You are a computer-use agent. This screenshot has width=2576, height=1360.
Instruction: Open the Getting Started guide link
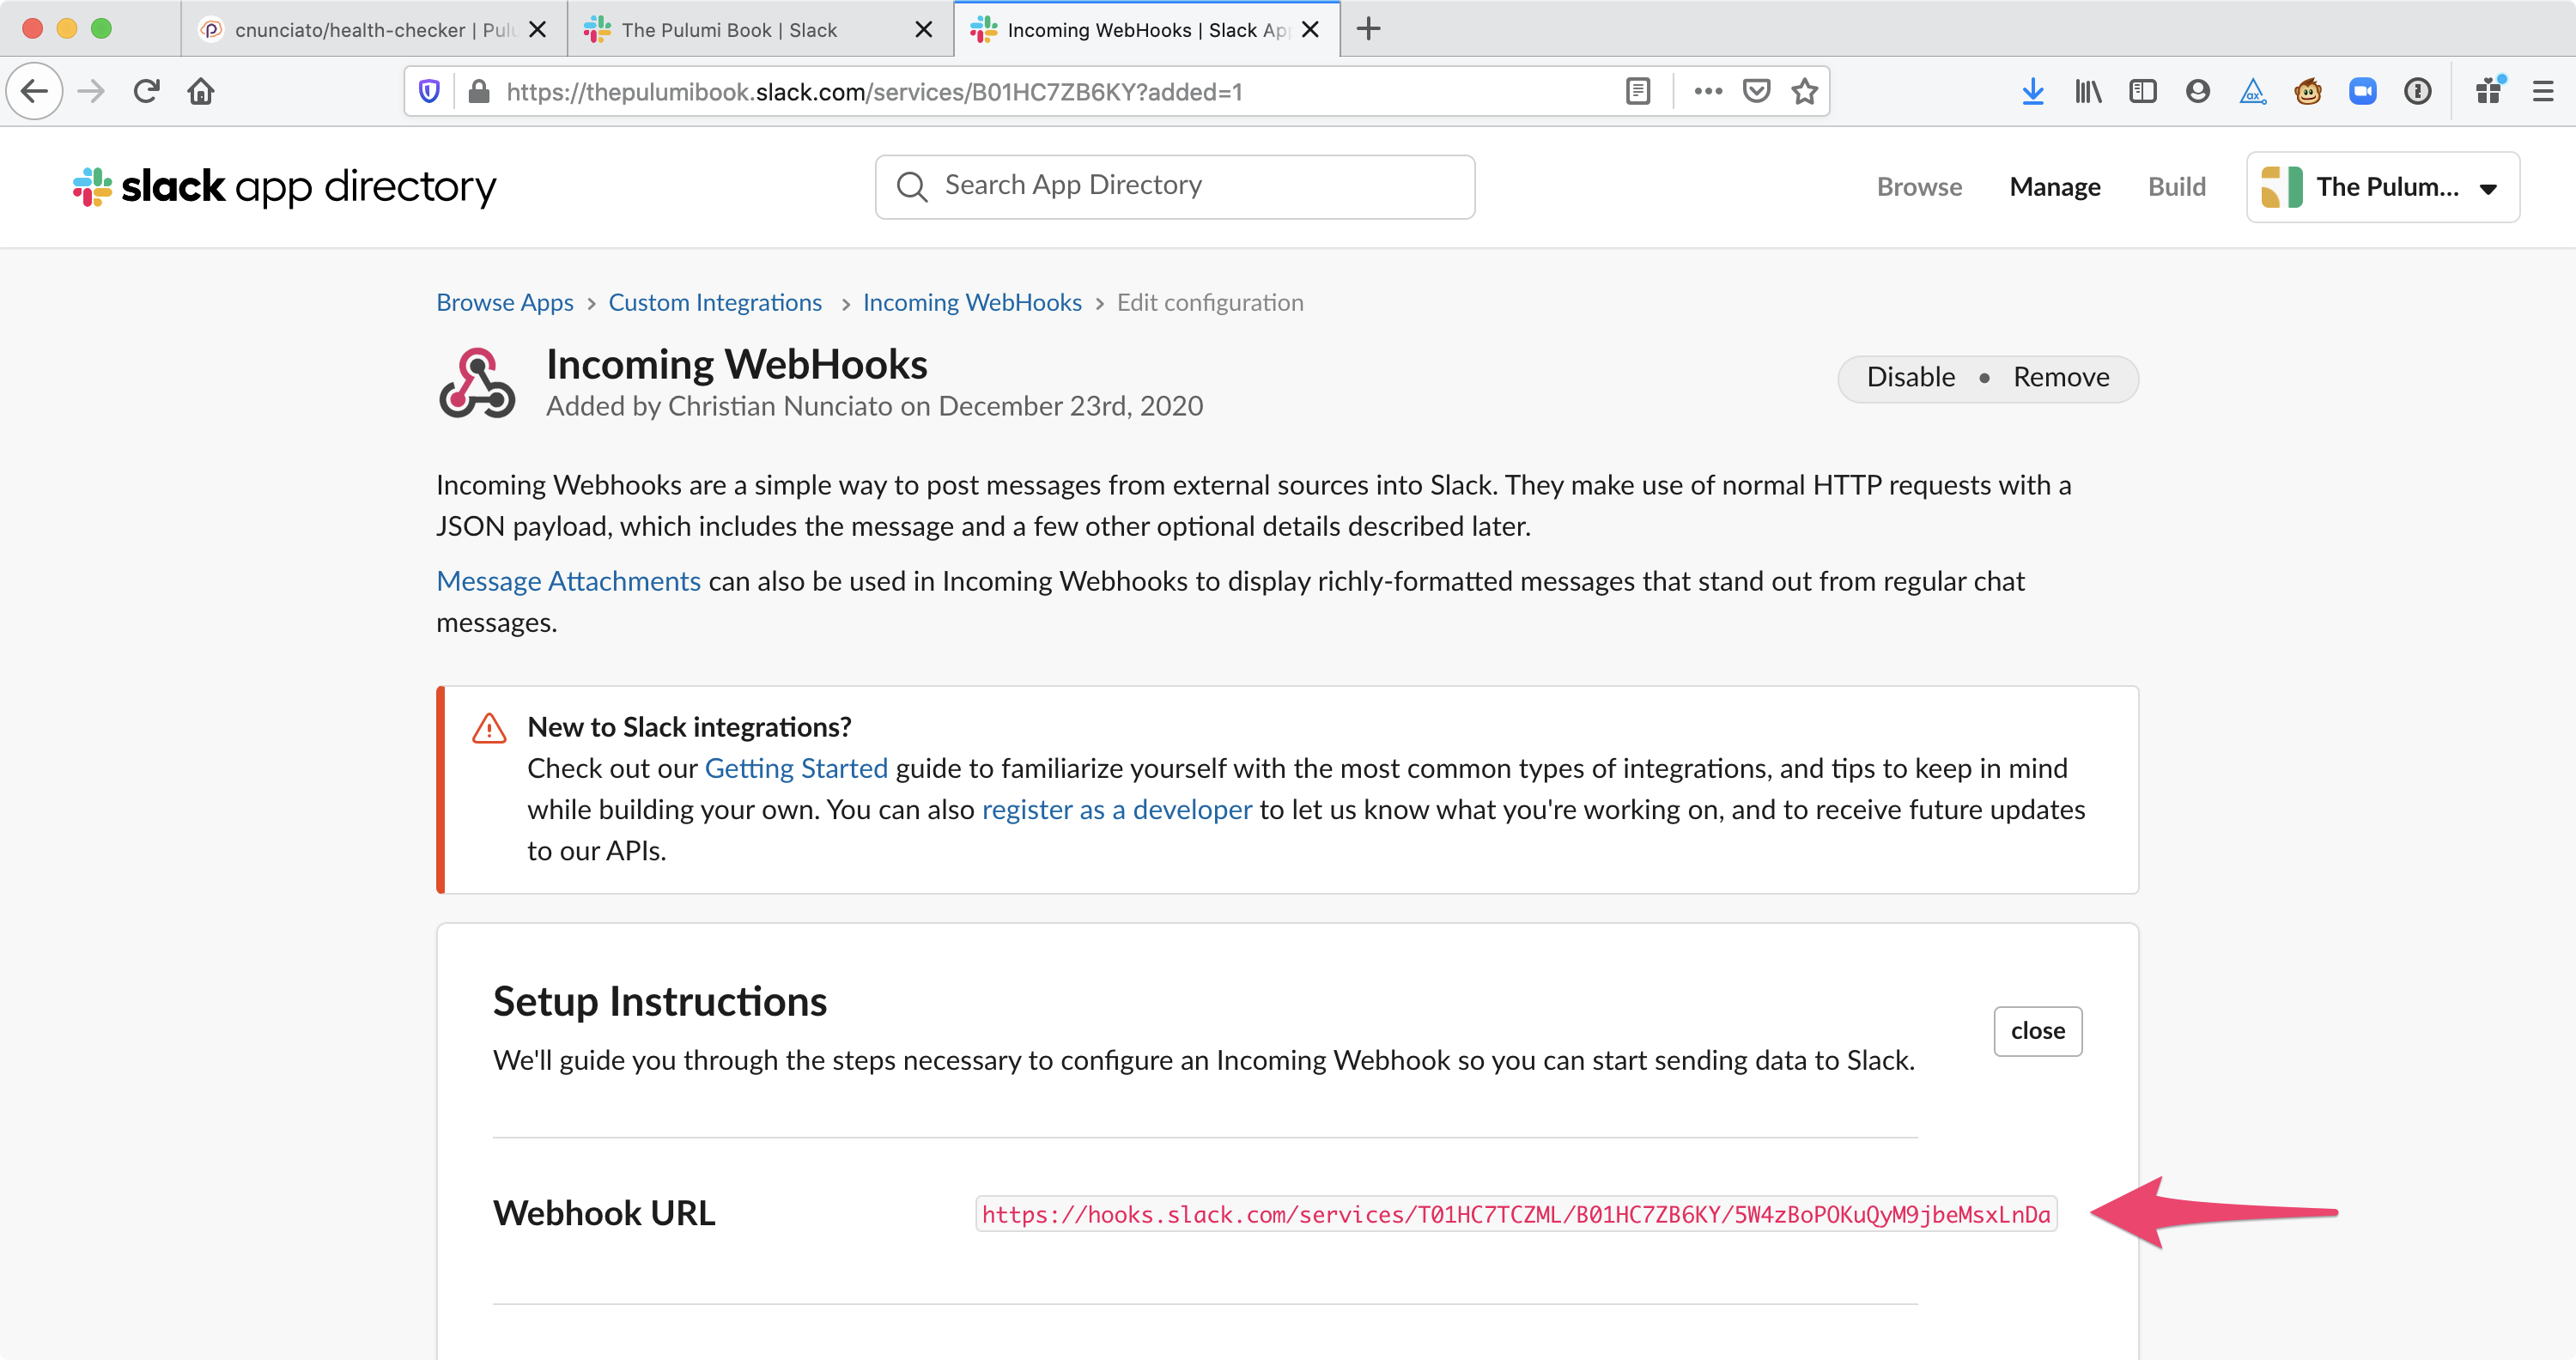point(796,768)
